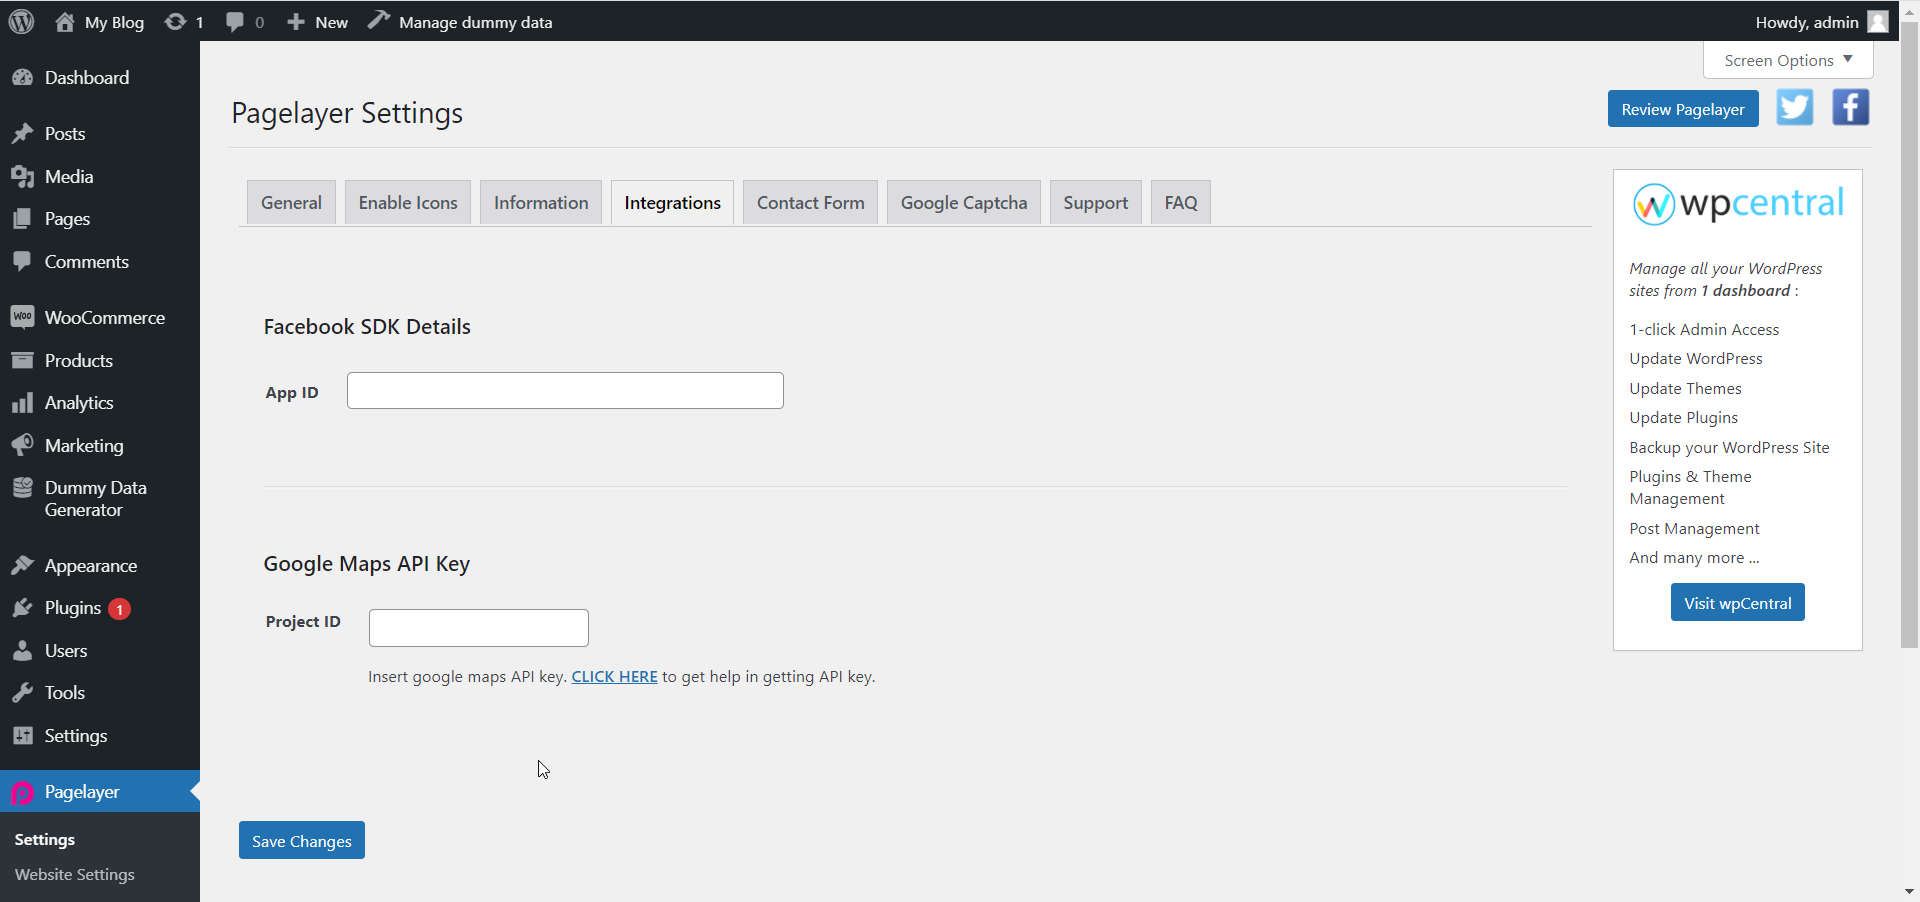Viewport: 1920px width, 902px height.
Task: Follow the CLICK HERE API key link
Action: [614, 677]
